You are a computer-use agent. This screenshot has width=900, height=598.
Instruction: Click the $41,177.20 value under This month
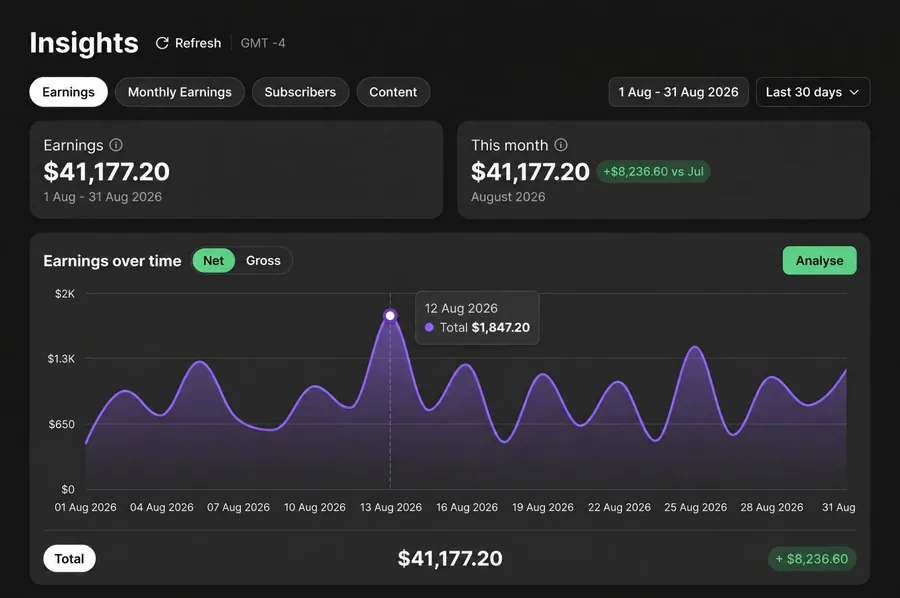(x=530, y=172)
